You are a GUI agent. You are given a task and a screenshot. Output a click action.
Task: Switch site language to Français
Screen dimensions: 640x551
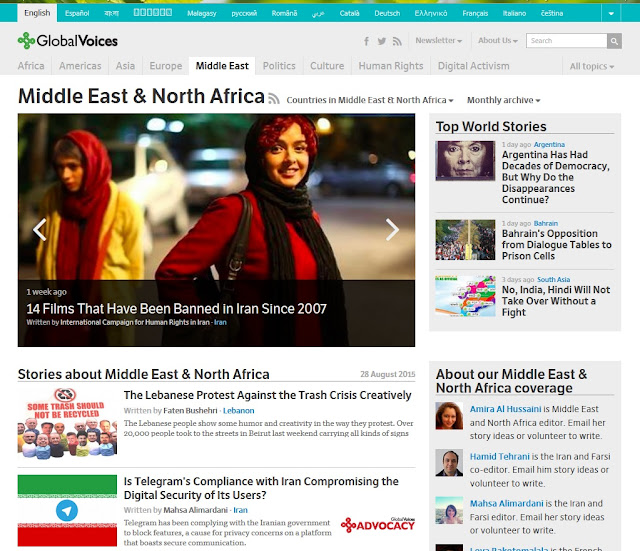[x=475, y=13]
